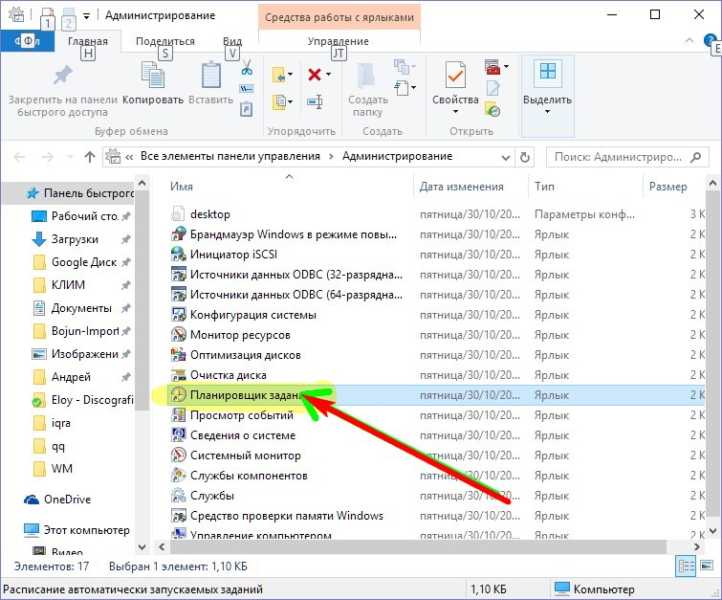
Task: Click Все элементы панели управления breadcrumb
Action: click(230, 157)
